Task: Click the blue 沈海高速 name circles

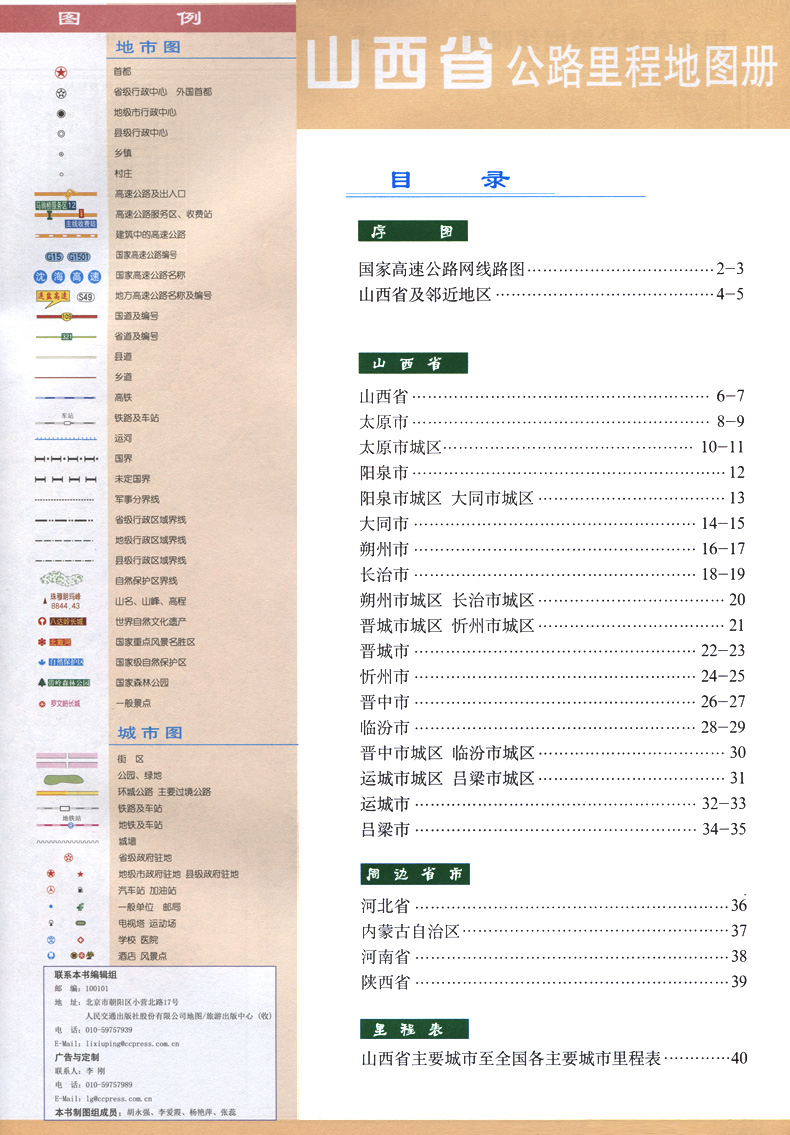Action: [67, 277]
